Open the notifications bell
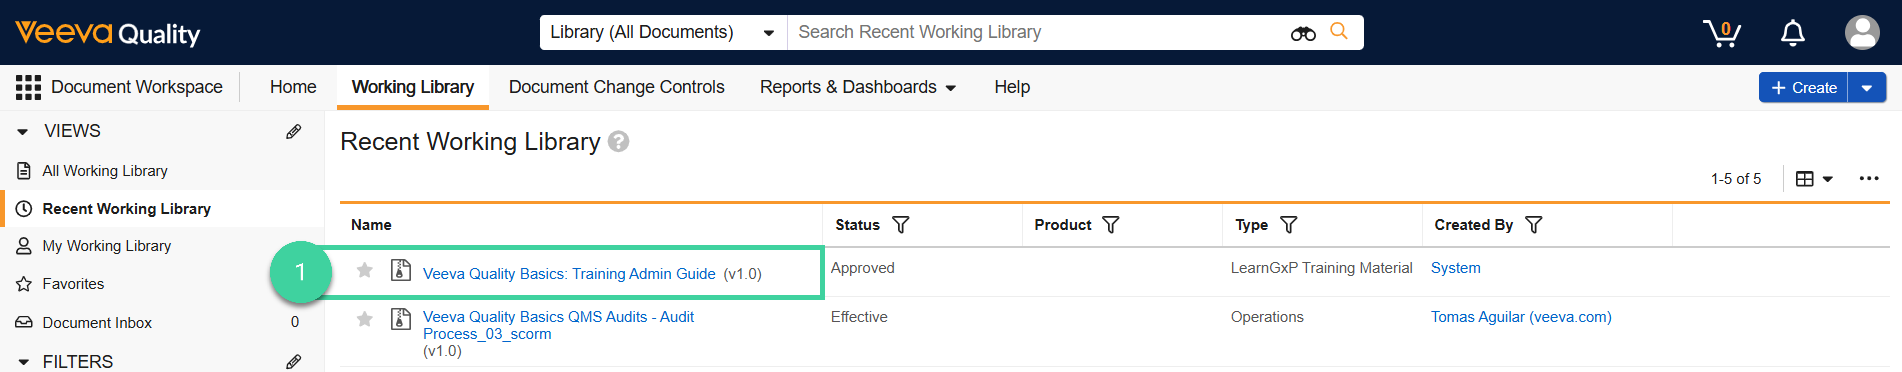The height and width of the screenshot is (372, 1902). pyautogui.click(x=1793, y=33)
